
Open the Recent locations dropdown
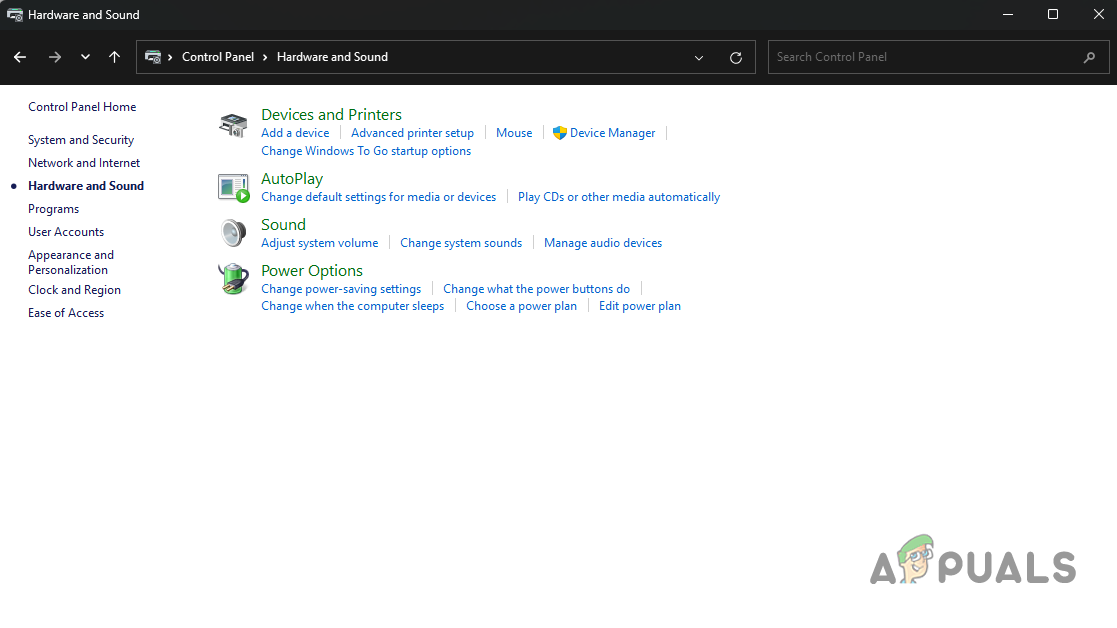coord(85,57)
